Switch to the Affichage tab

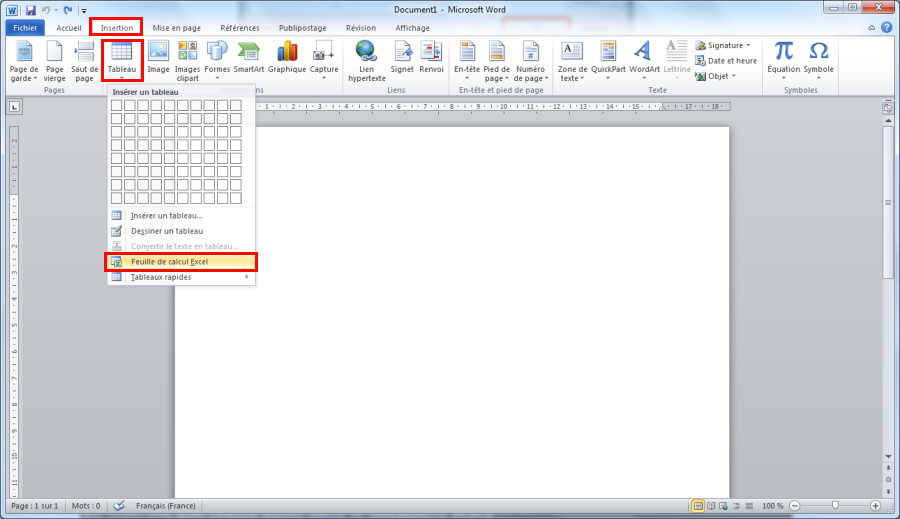412,28
